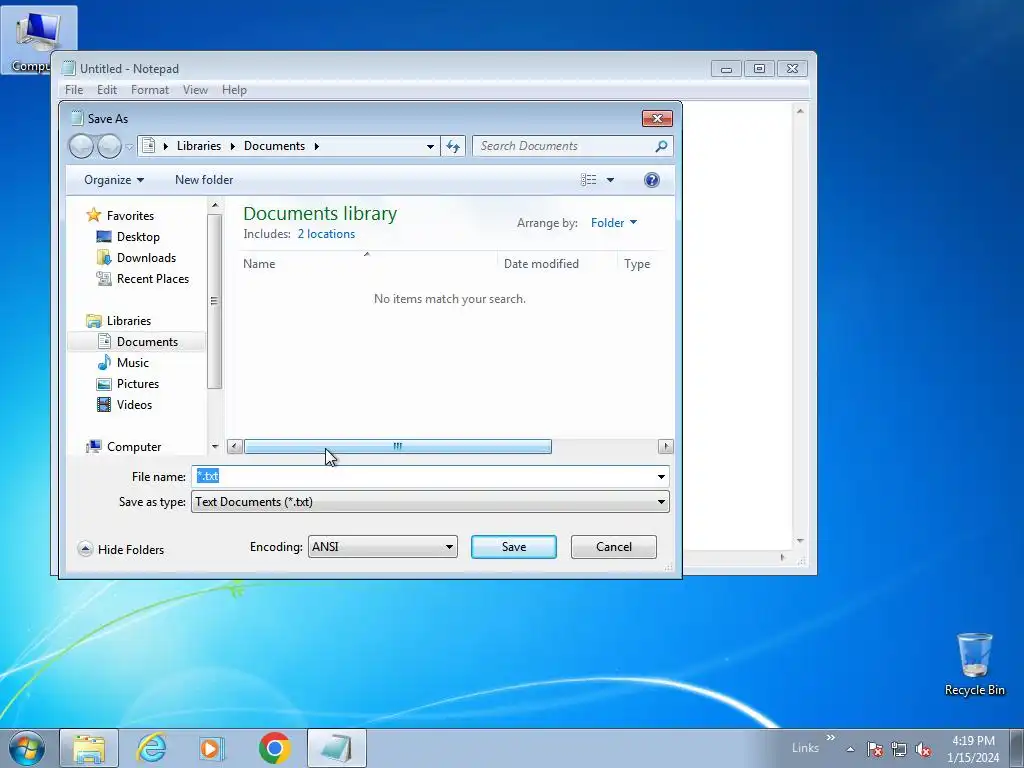
Task: Select Recent Places under Favorites
Action: pos(153,279)
